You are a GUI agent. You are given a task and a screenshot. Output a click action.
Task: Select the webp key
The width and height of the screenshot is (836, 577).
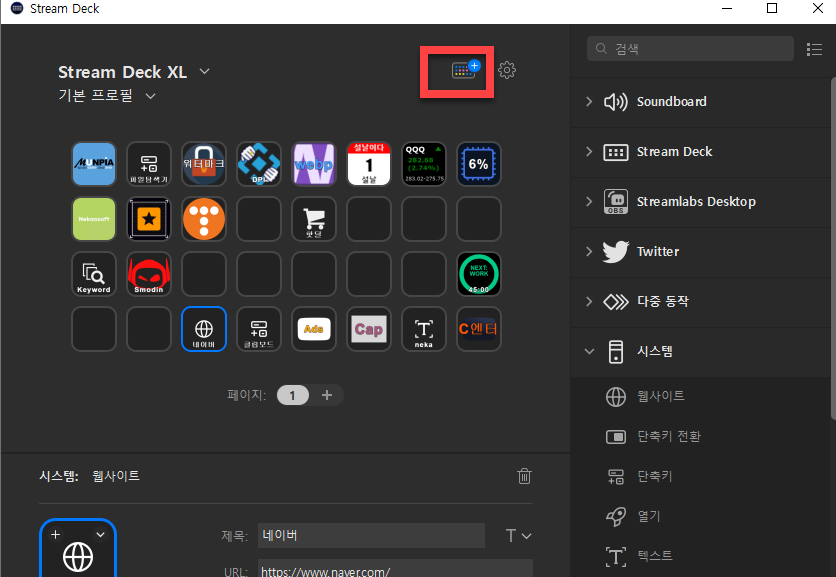pyautogui.click(x=314, y=164)
